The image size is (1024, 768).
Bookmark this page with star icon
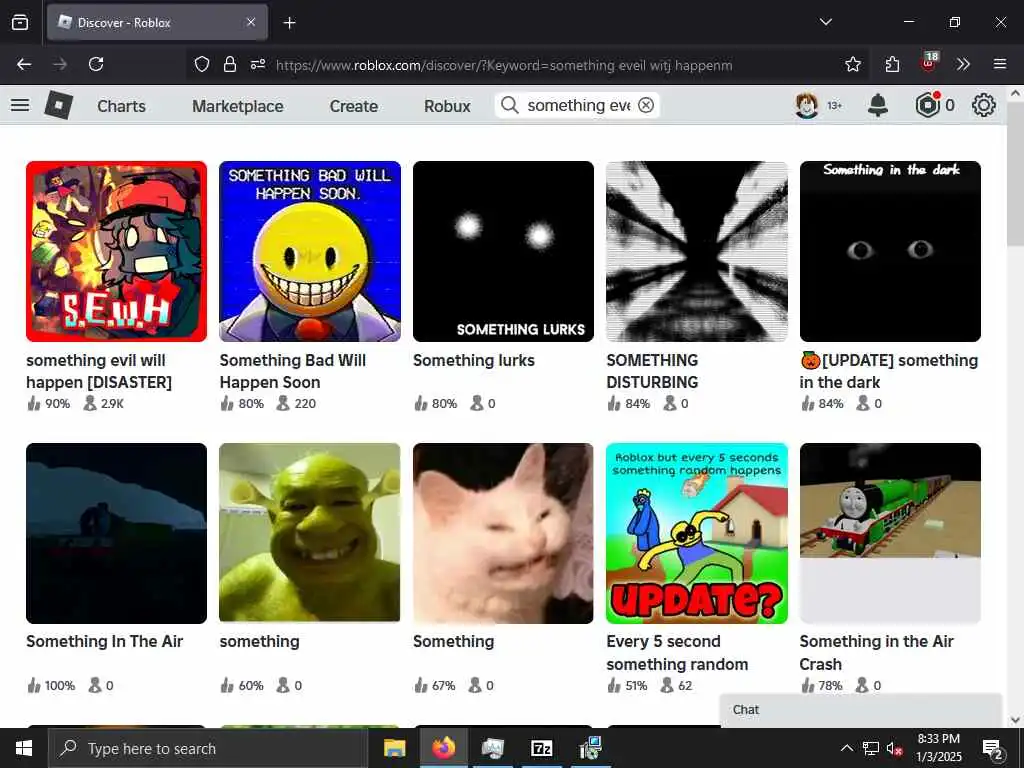click(852, 64)
